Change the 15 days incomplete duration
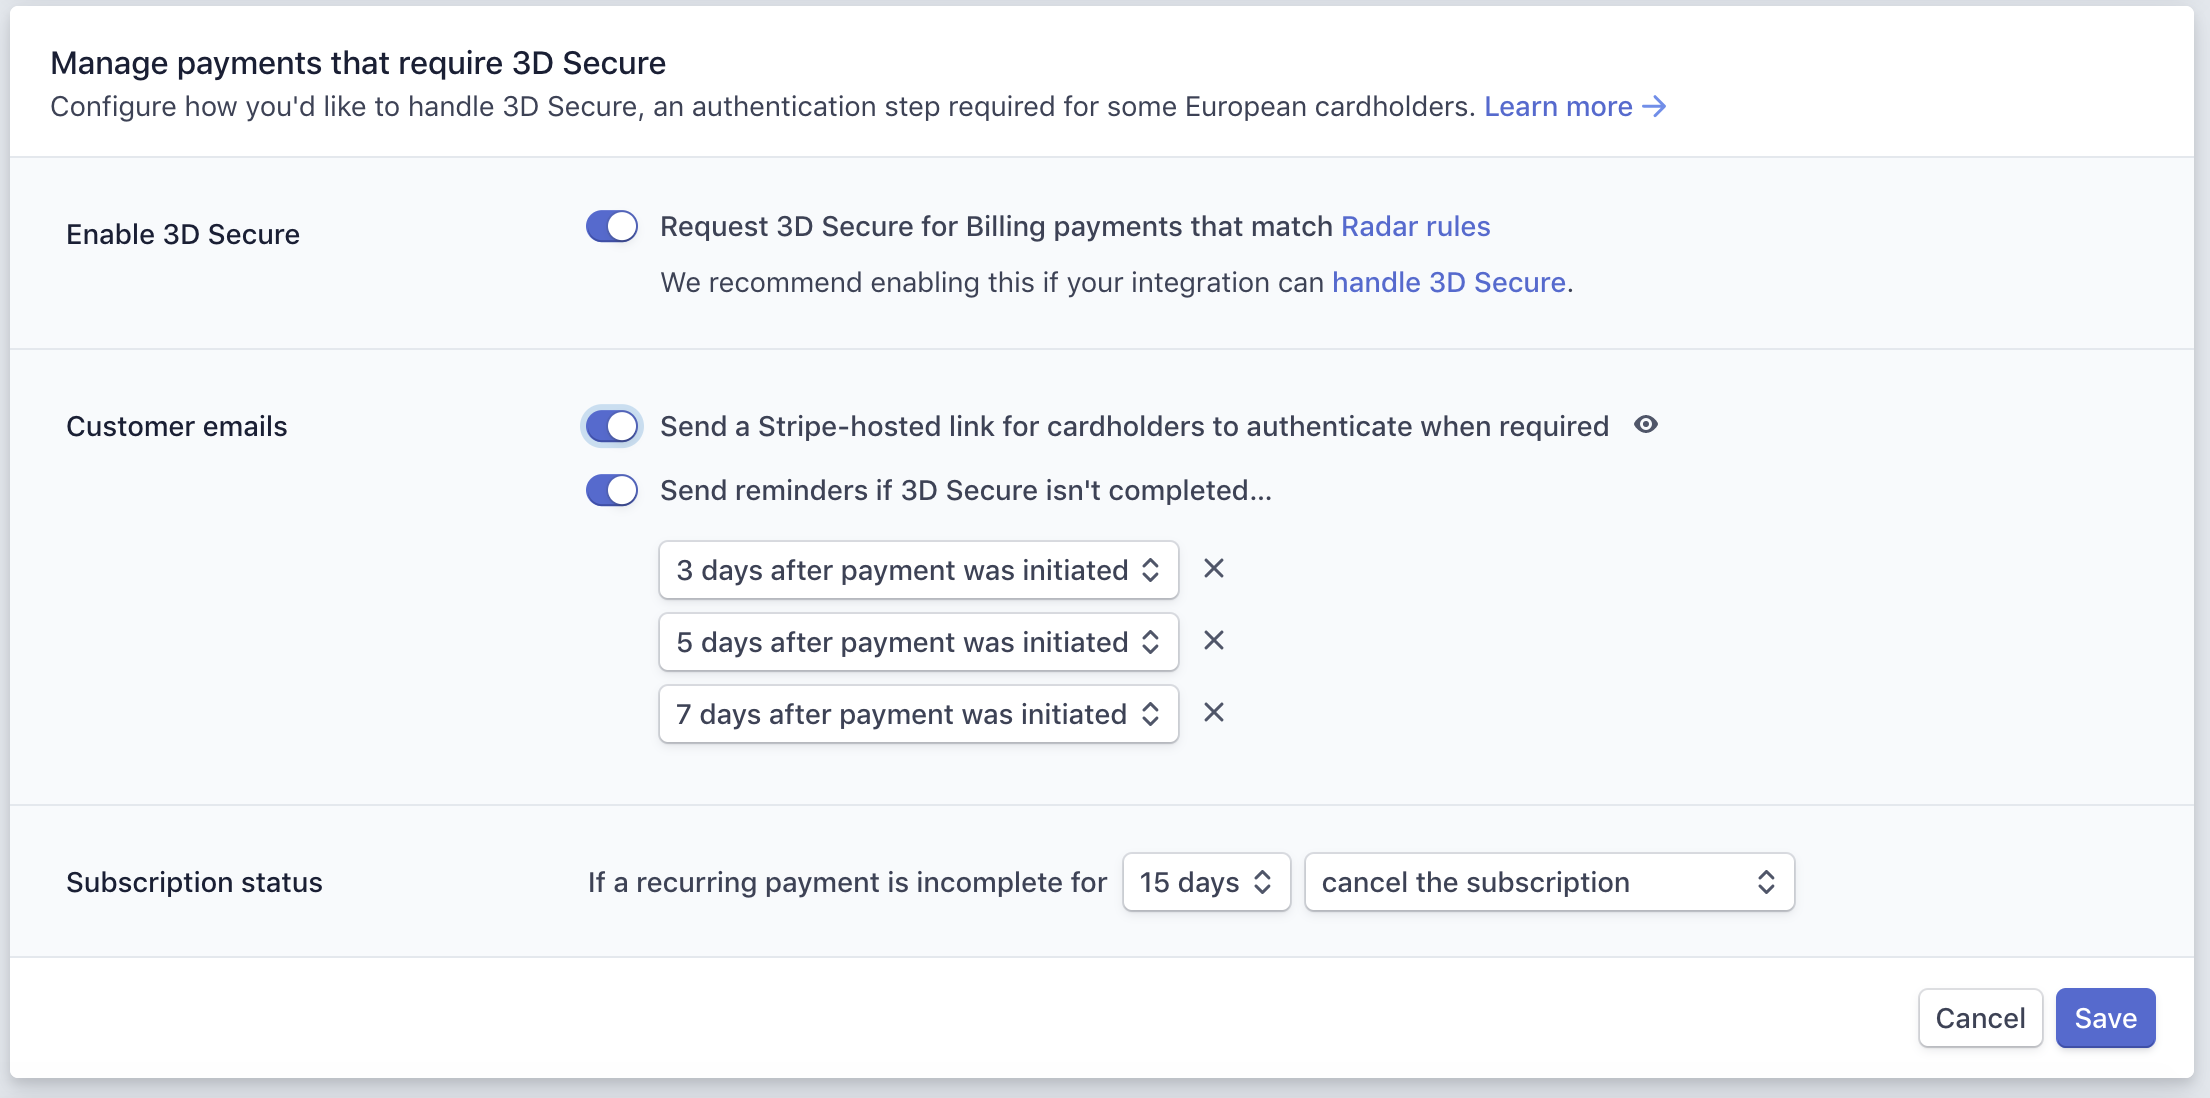Screen dimensions: 2210x1098 tap(1206, 882)
